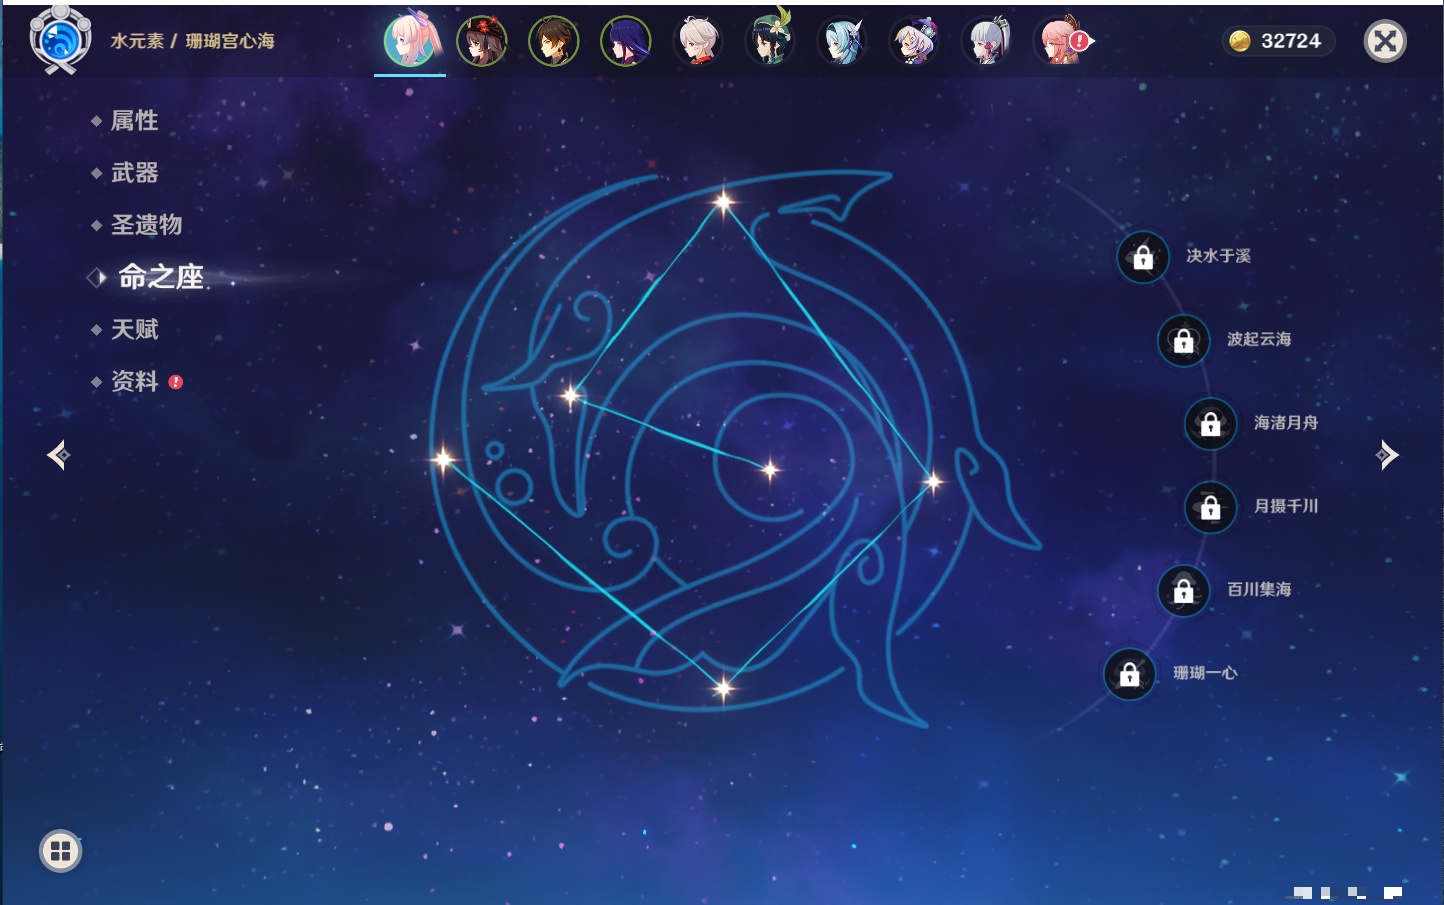Select Kokomi's pink-haired avatar with the teal ring

click(410, 41)
